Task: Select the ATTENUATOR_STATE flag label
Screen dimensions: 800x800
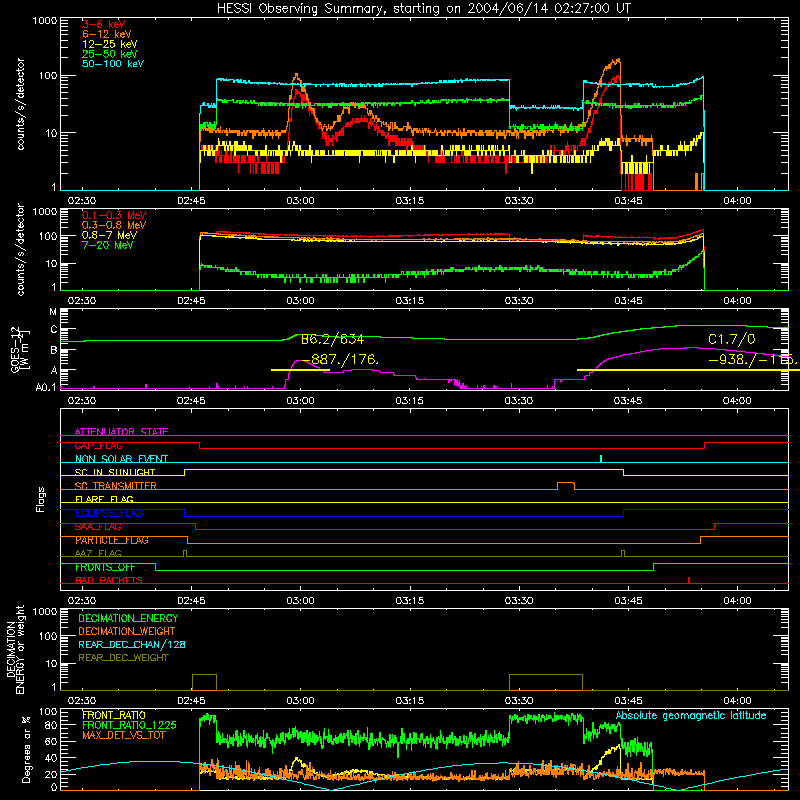Action: coord(121,432)
